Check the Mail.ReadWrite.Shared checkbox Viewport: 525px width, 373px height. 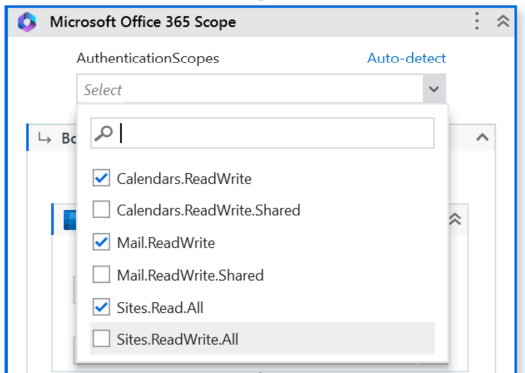(x=101, y=275)
